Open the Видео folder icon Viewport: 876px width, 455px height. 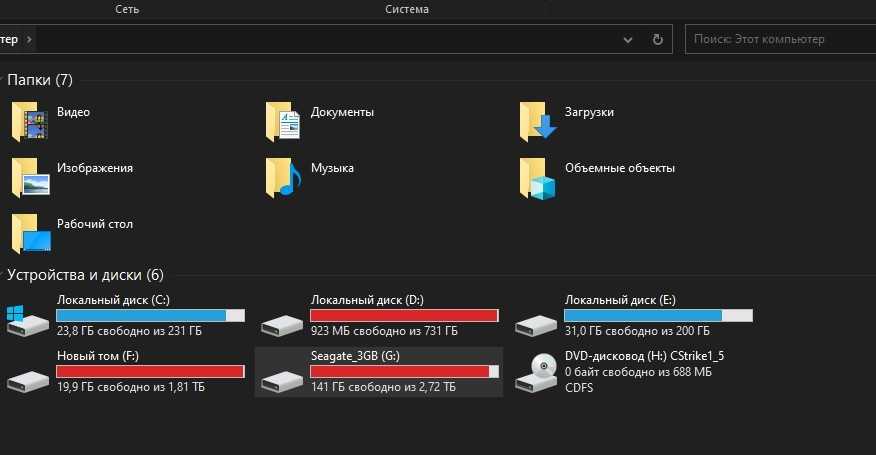[30, 122]
